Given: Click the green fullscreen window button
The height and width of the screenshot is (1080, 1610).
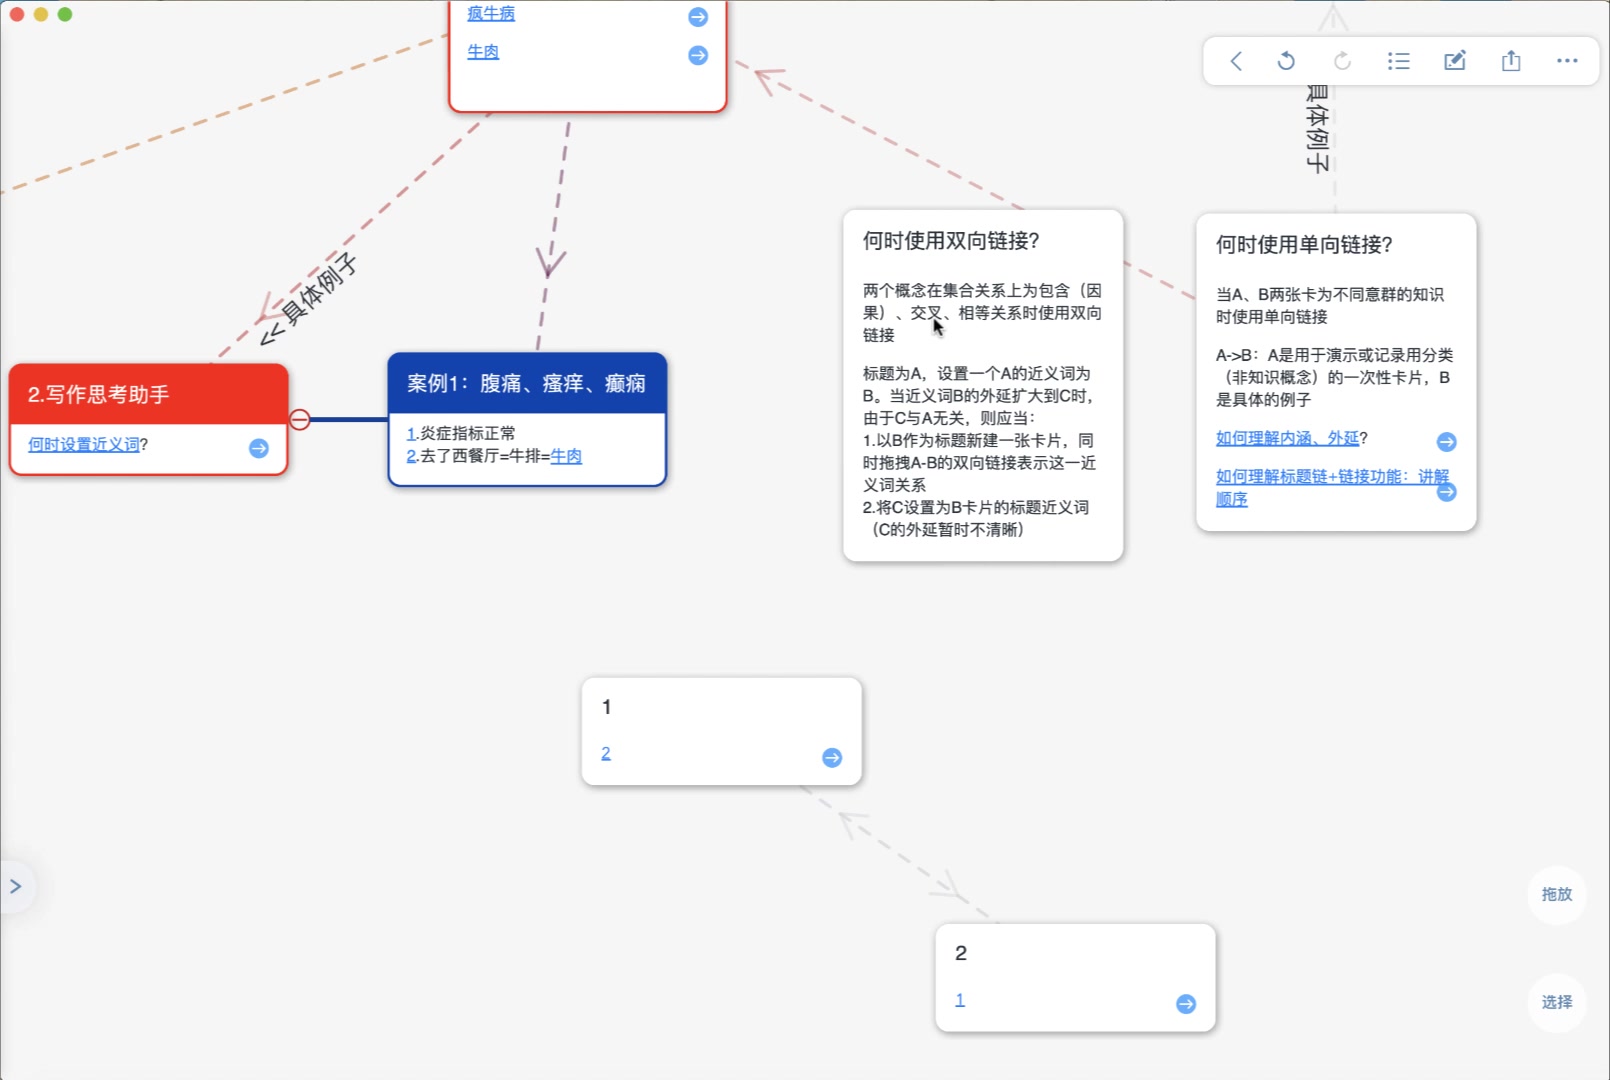Looking at the screenshot, I should pos(65,14).
